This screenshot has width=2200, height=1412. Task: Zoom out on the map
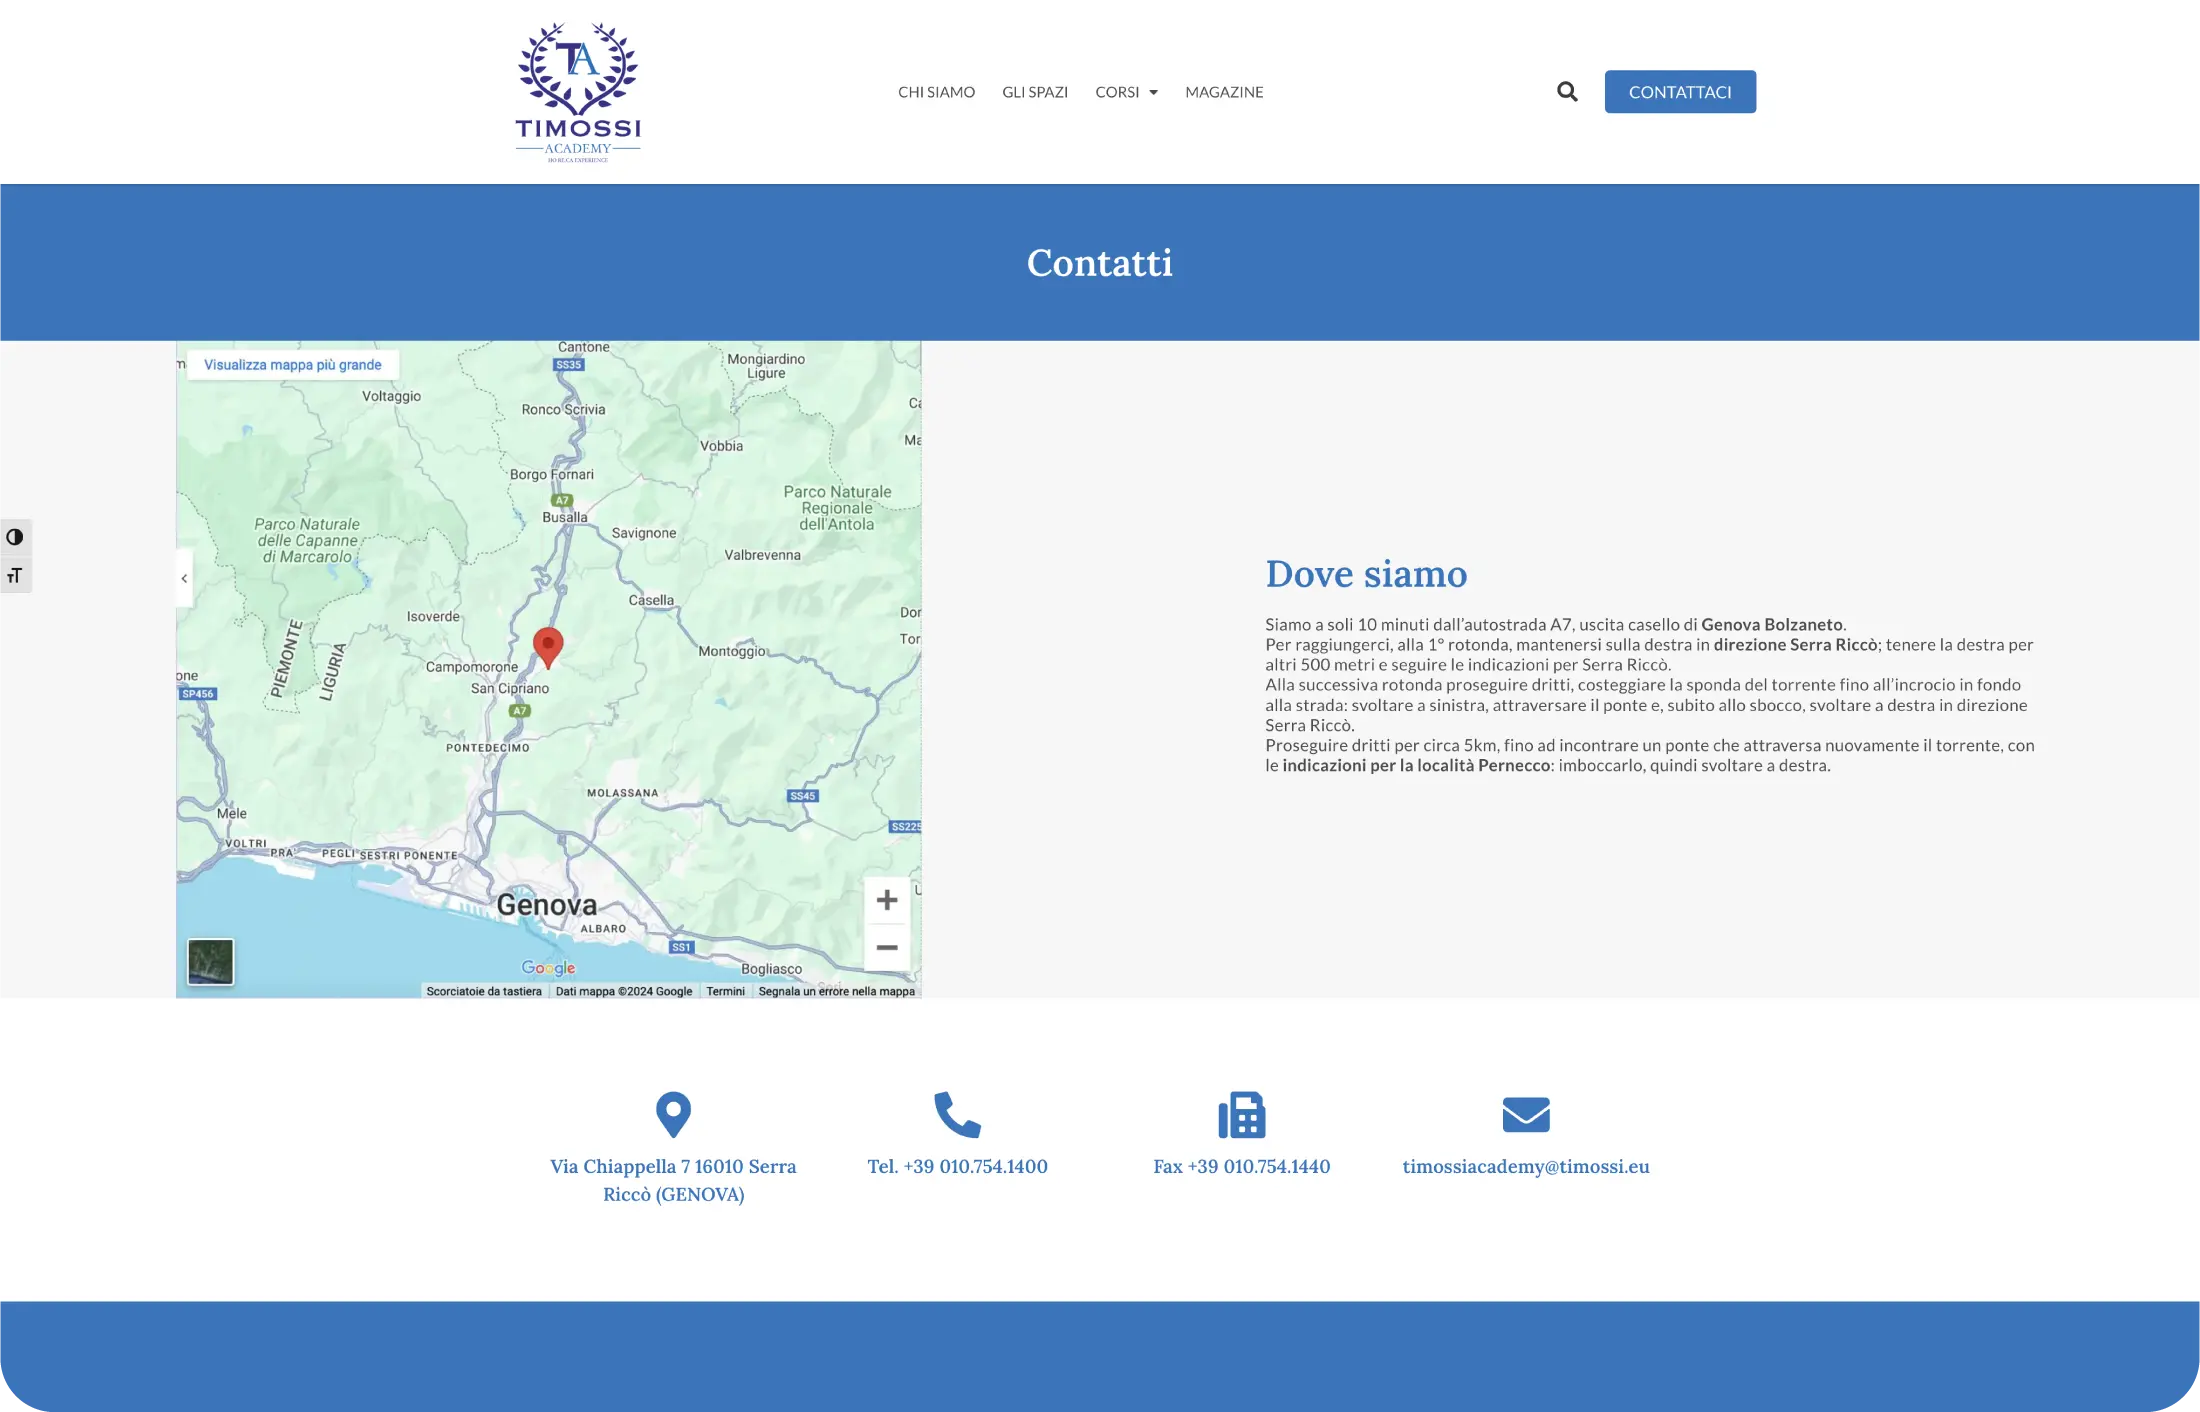886,947
